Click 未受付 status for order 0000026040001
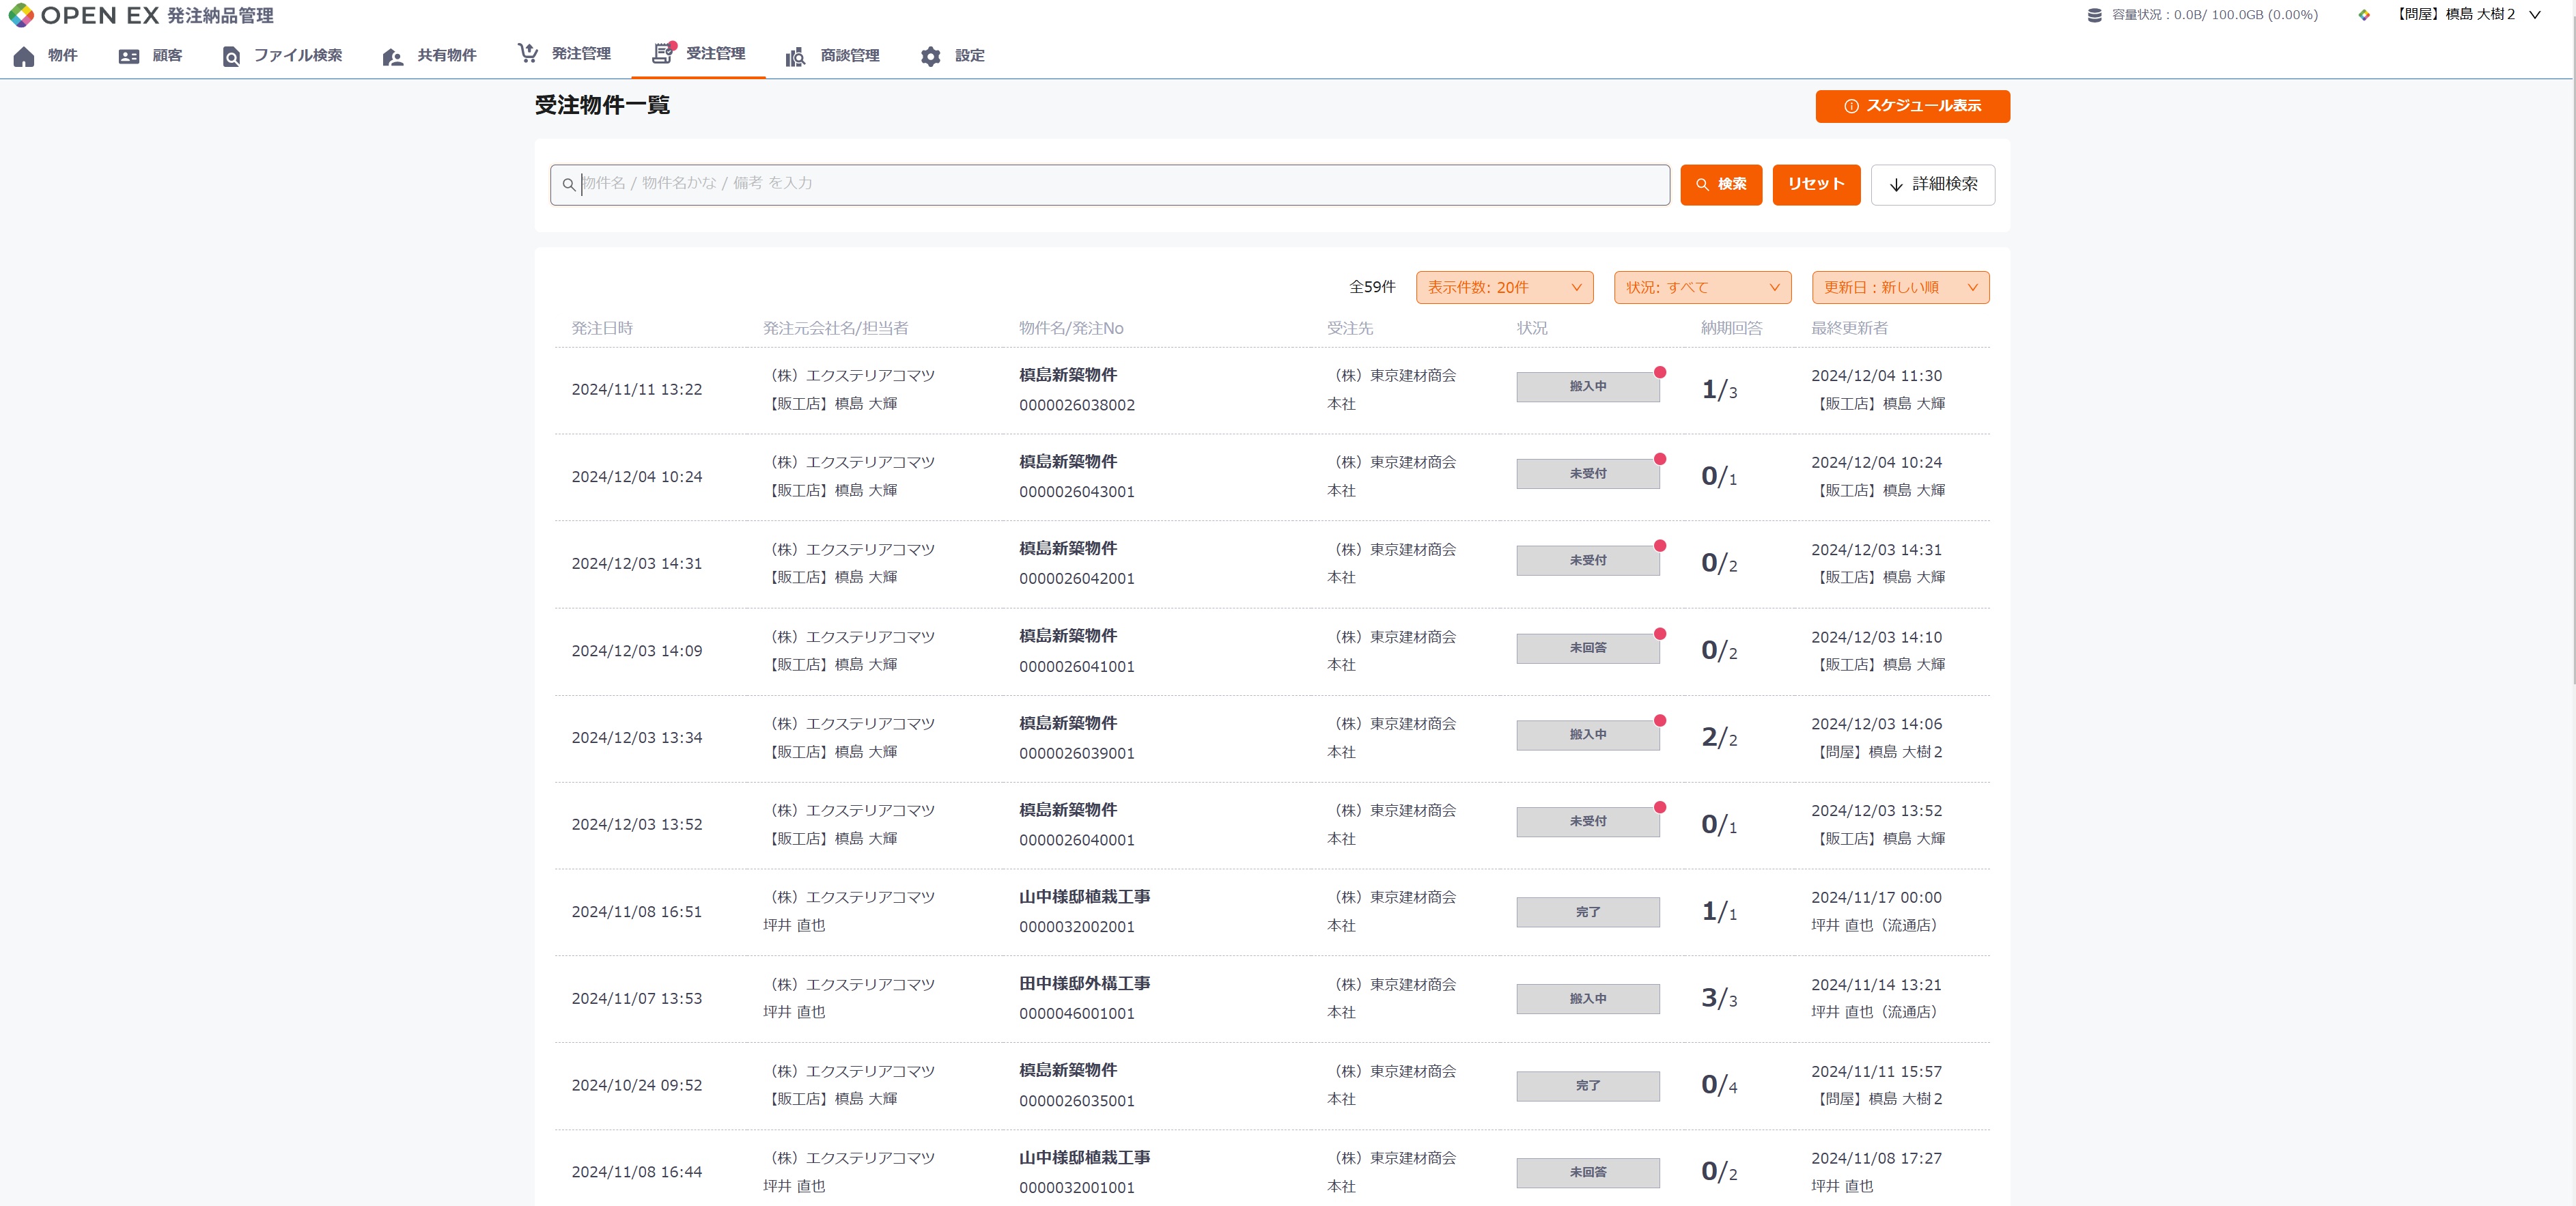The image size is (2576, 1206). (x=1588, y=822)
